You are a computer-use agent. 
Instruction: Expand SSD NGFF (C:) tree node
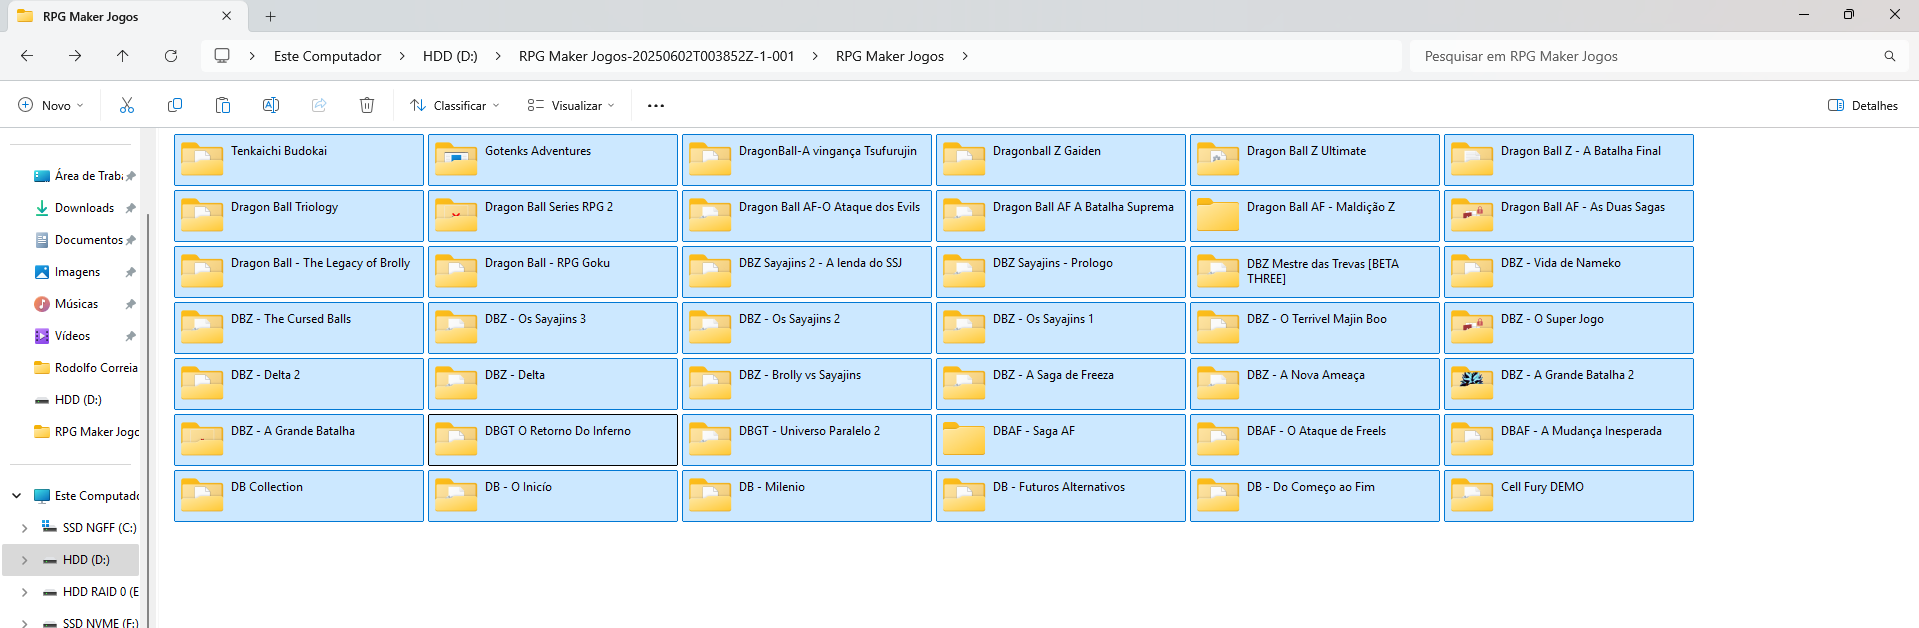pyautogui.click(x=24, y=527)
